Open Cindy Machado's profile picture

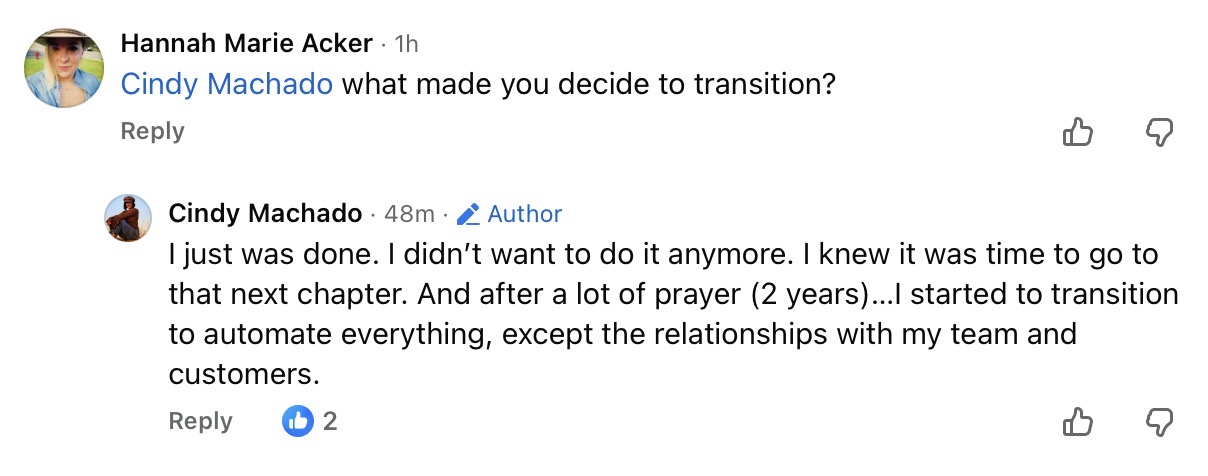128,218
